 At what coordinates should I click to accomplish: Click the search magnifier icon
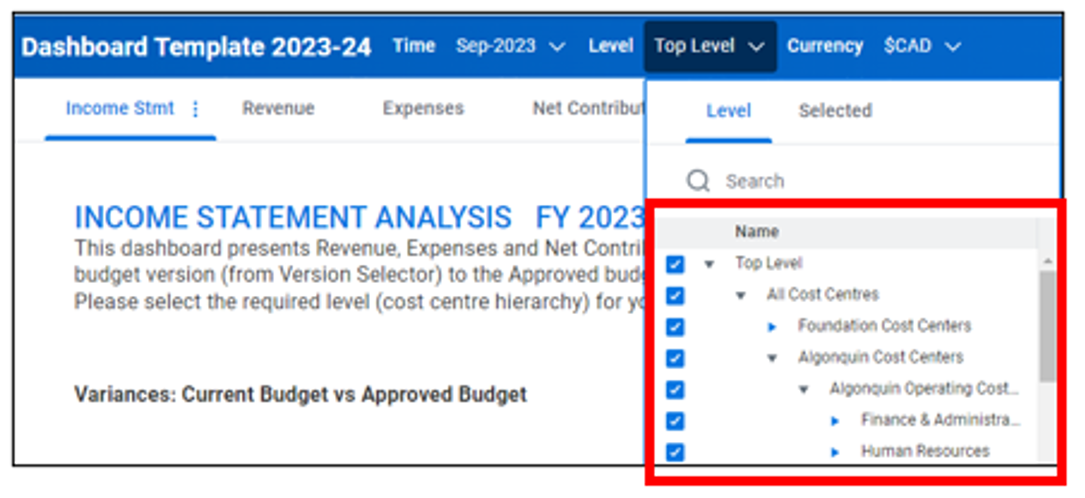(x=698, y=181)
